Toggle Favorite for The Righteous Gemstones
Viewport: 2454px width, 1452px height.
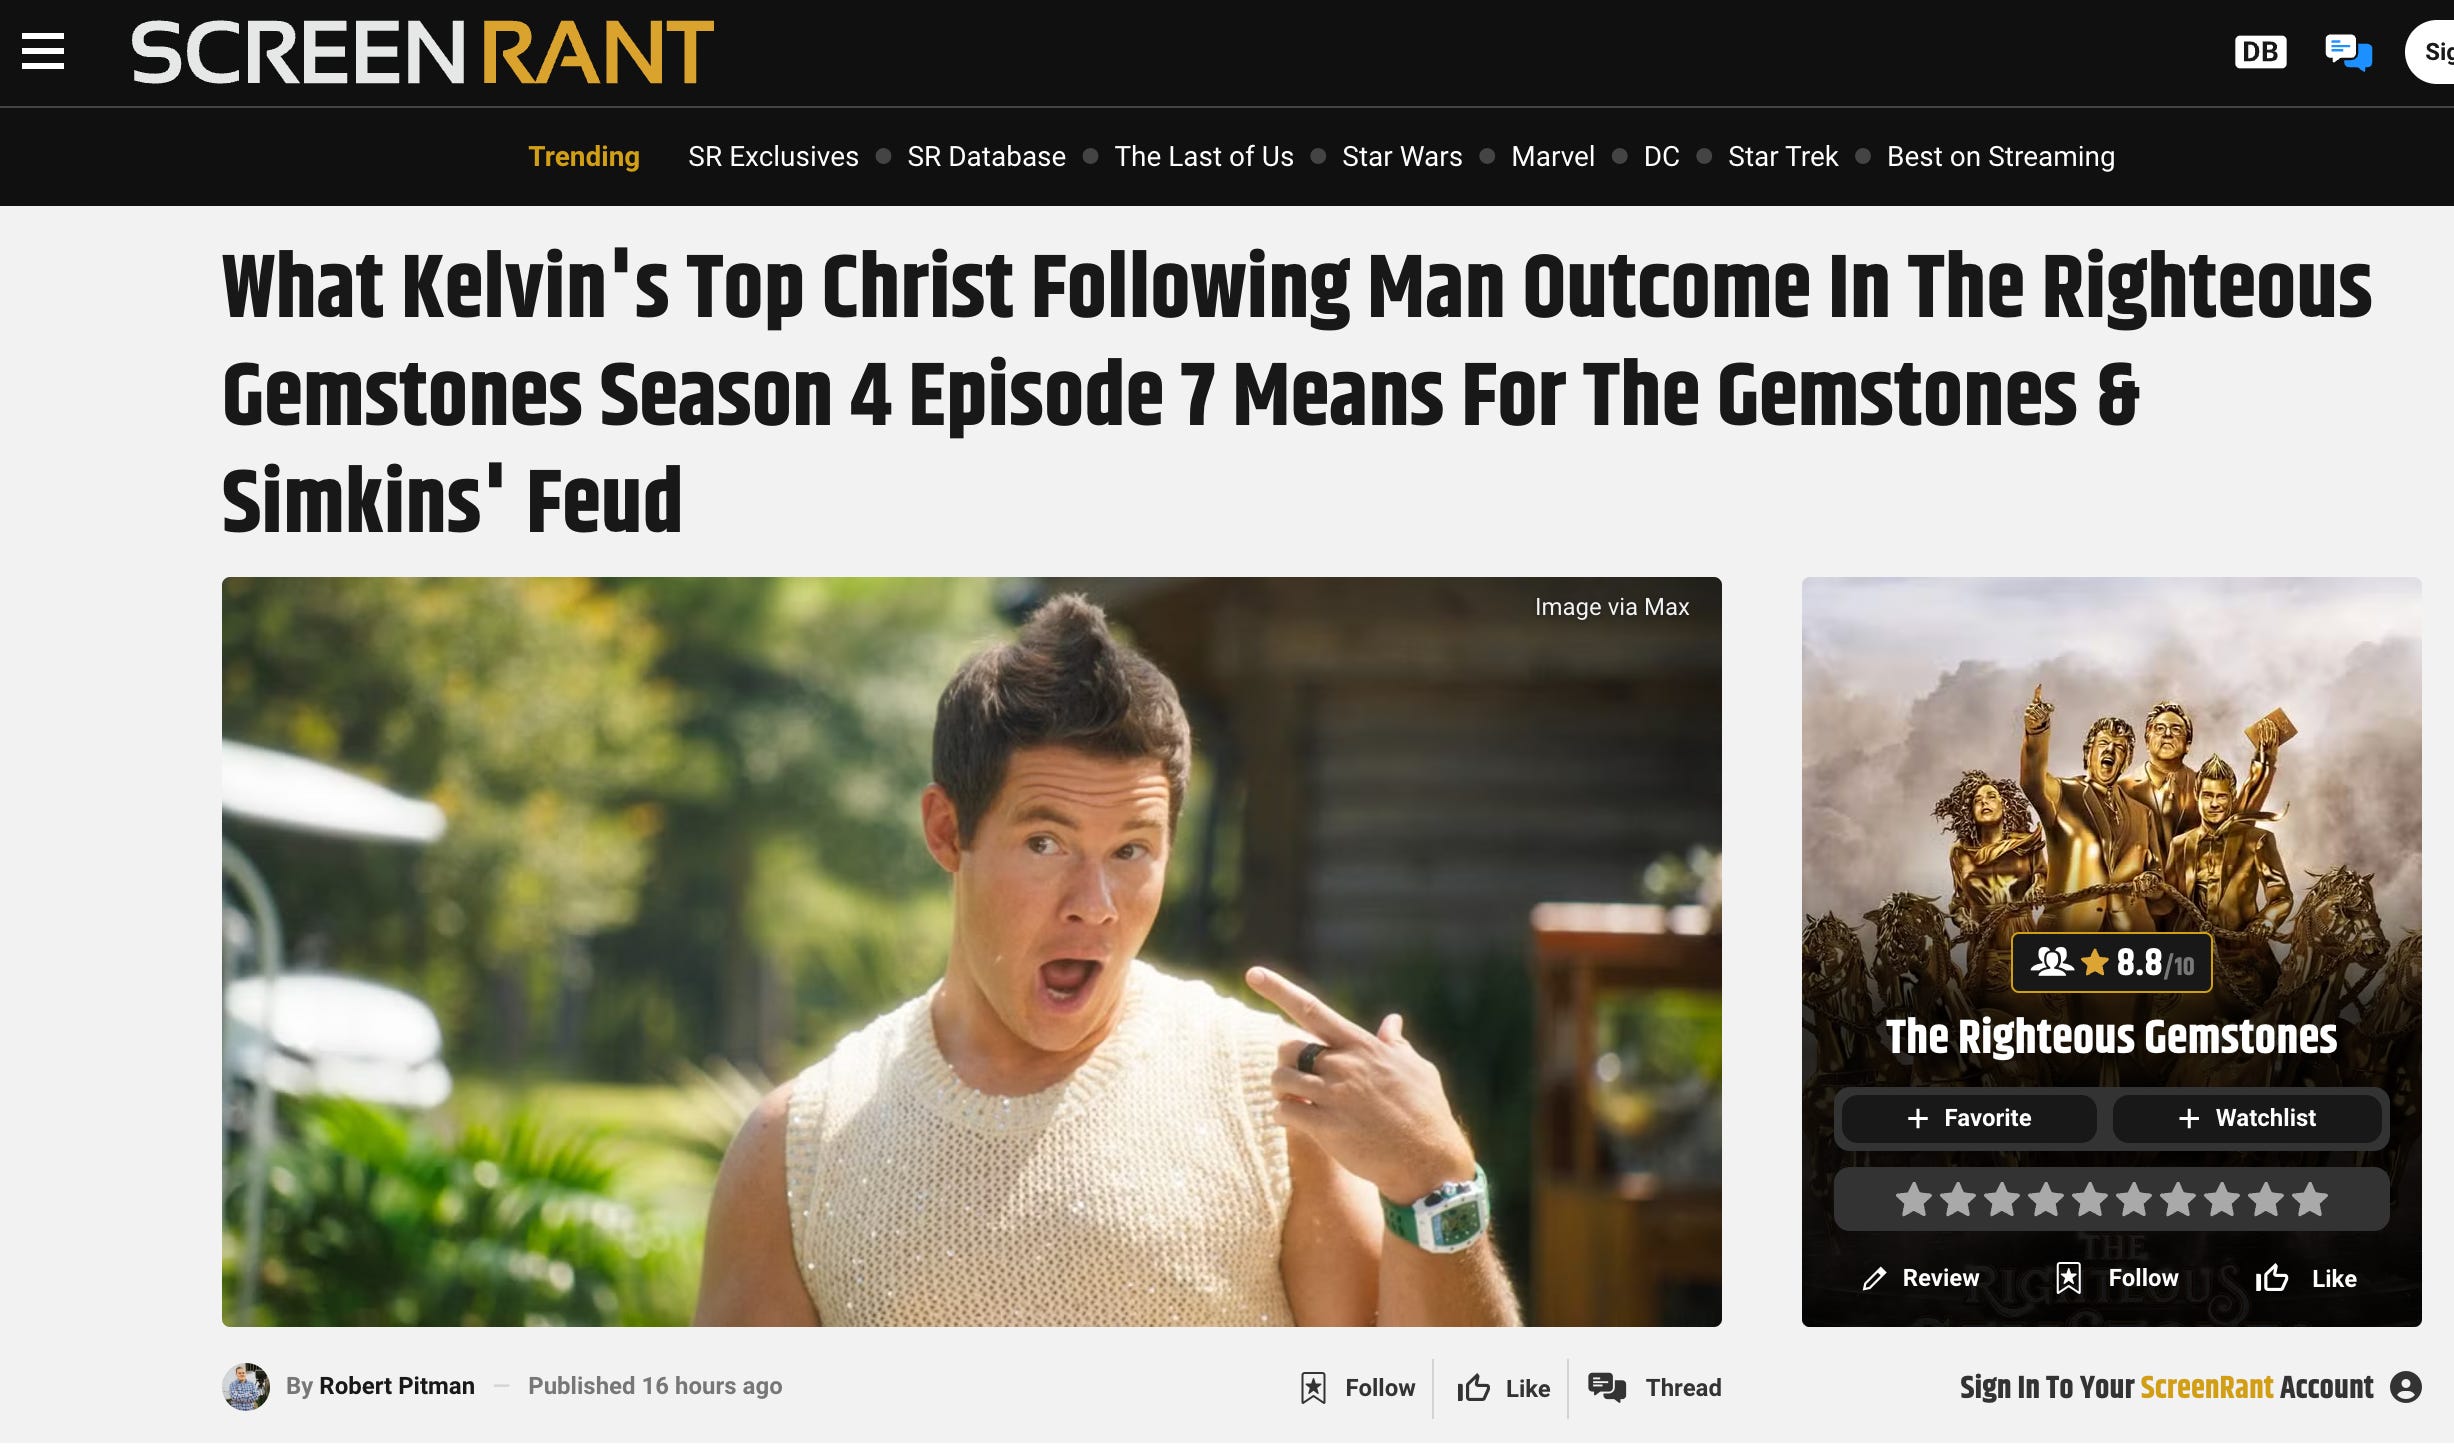click(1968, 1118)
